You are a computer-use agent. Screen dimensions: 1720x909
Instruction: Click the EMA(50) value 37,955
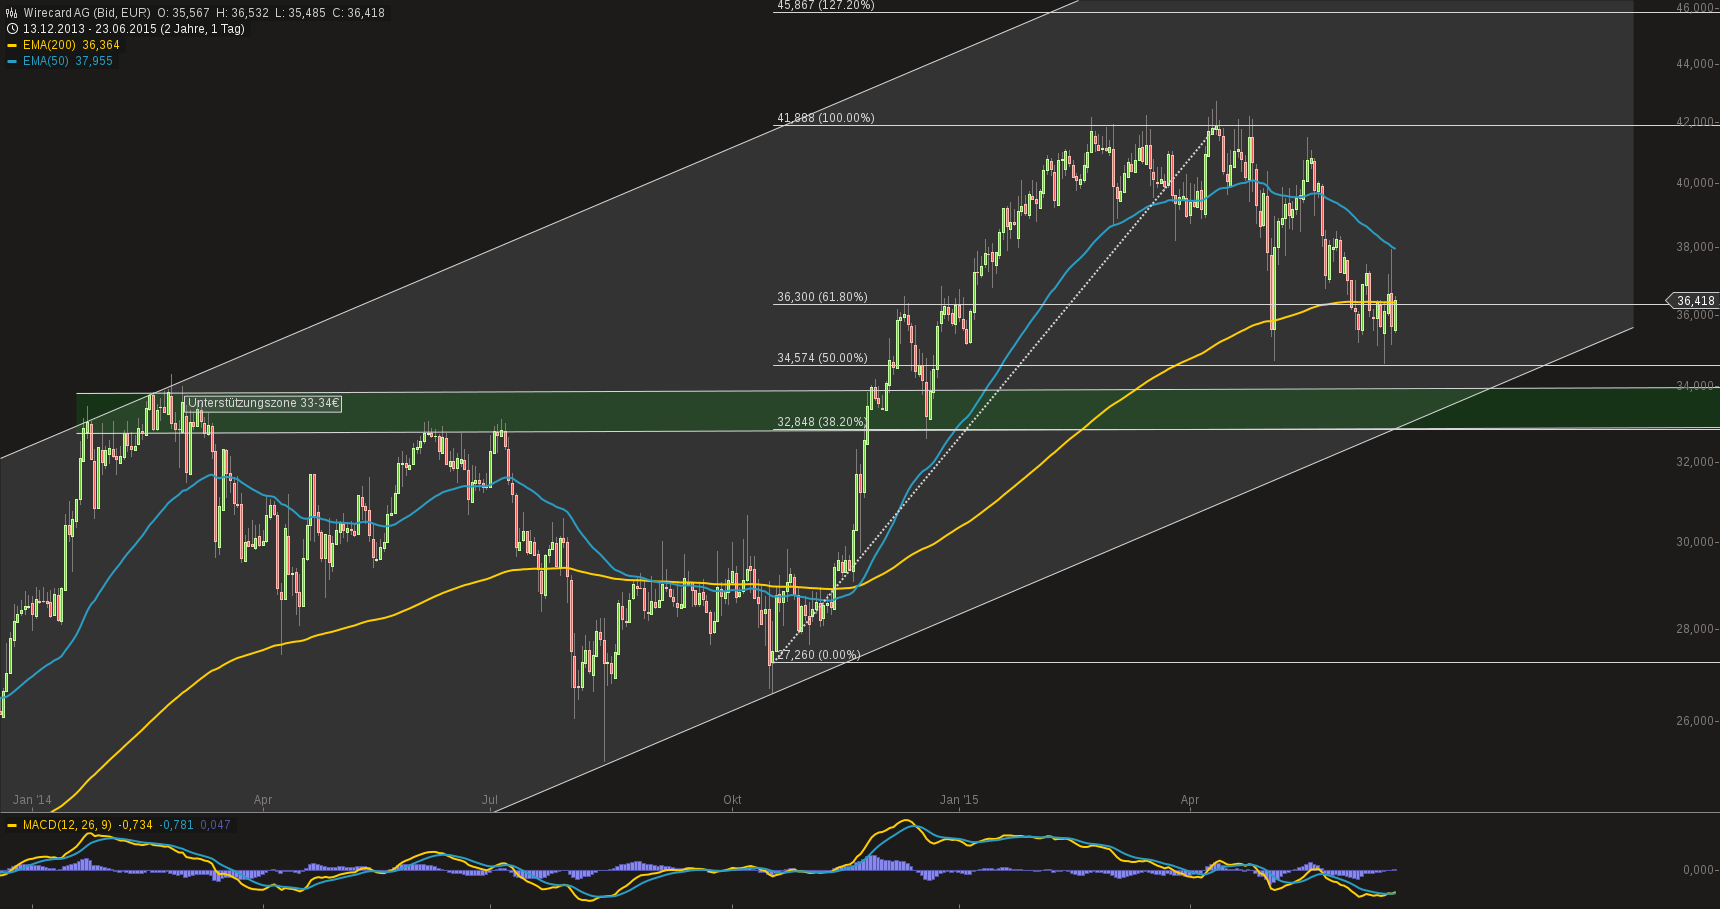click(94, 61)
